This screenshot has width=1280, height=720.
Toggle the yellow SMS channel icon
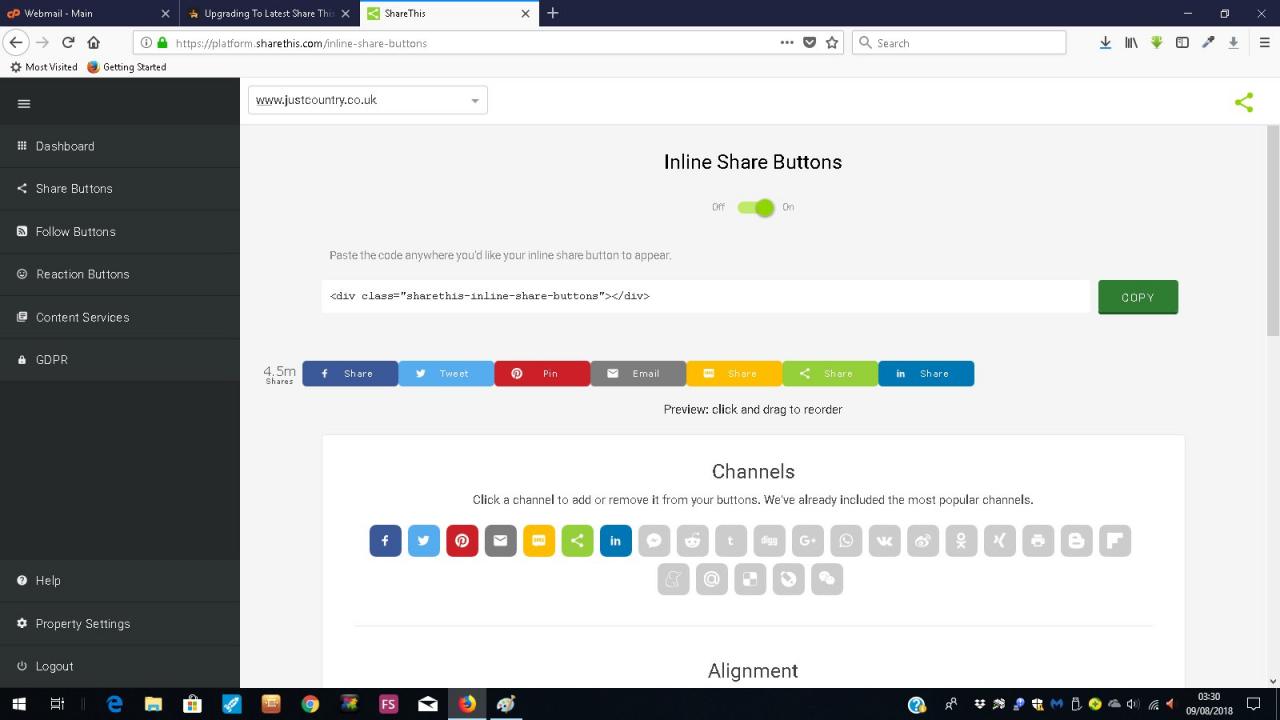pos(539,541)
